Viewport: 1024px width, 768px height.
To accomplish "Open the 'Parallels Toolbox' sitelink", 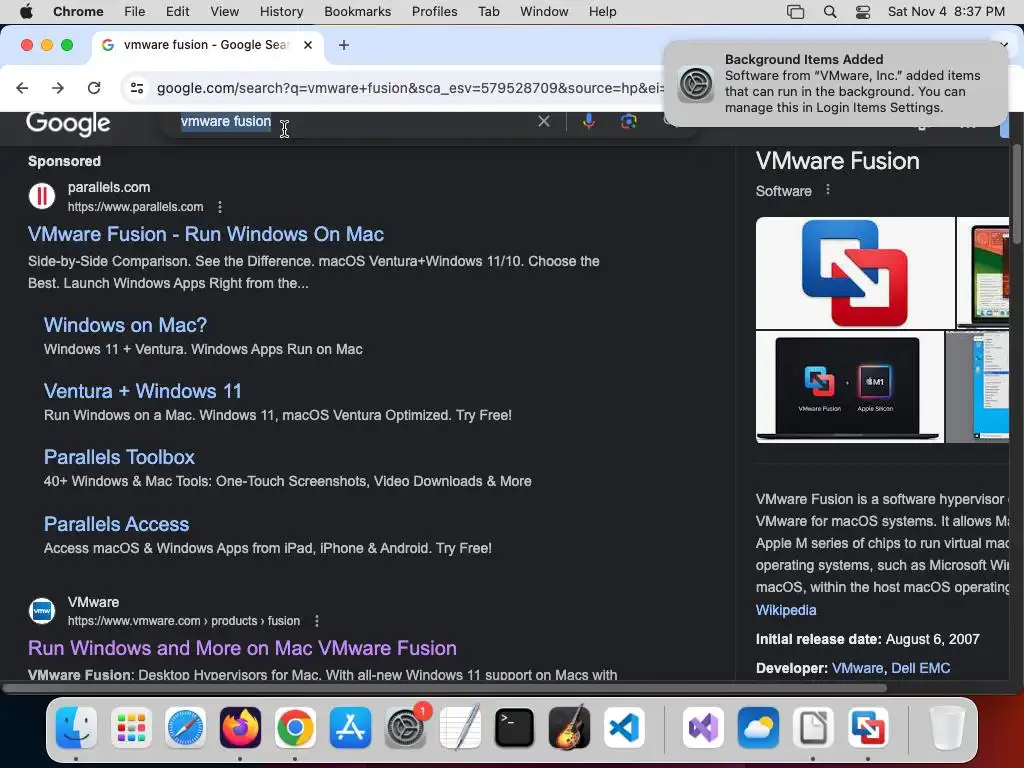I will point(119,457).
